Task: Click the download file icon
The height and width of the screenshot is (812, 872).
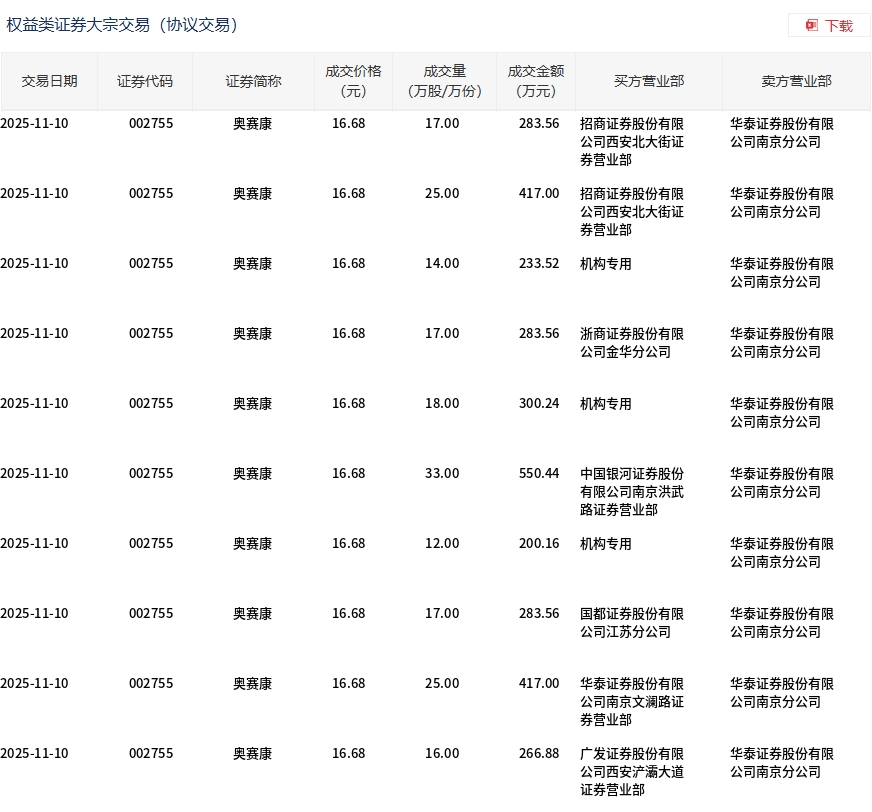Action: pos(811,25)
